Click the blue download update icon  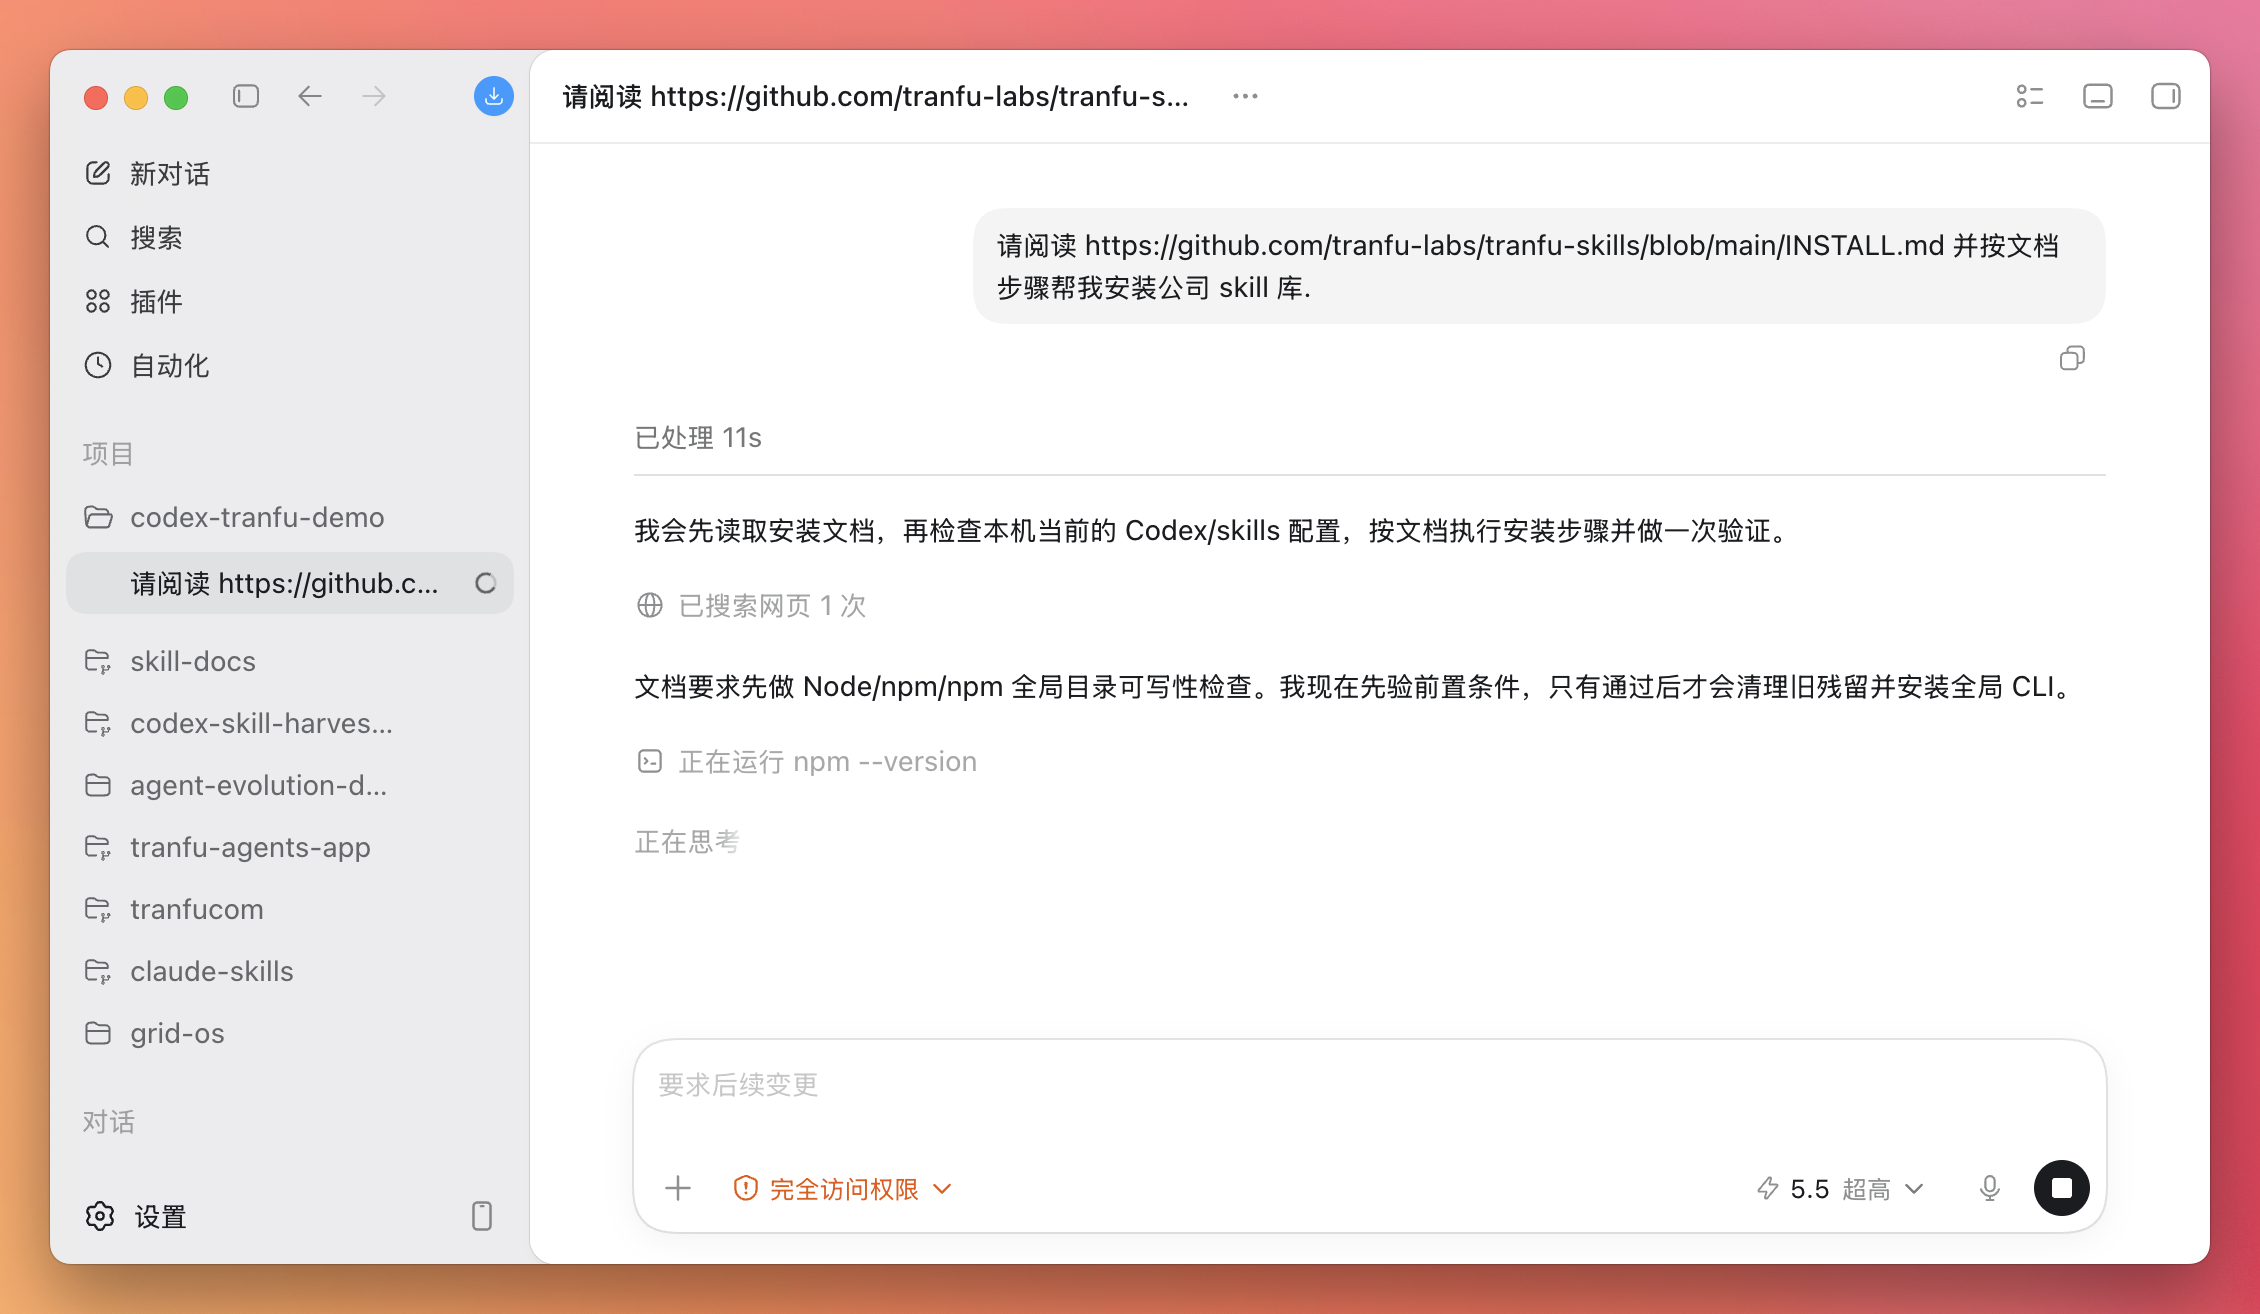493,96
